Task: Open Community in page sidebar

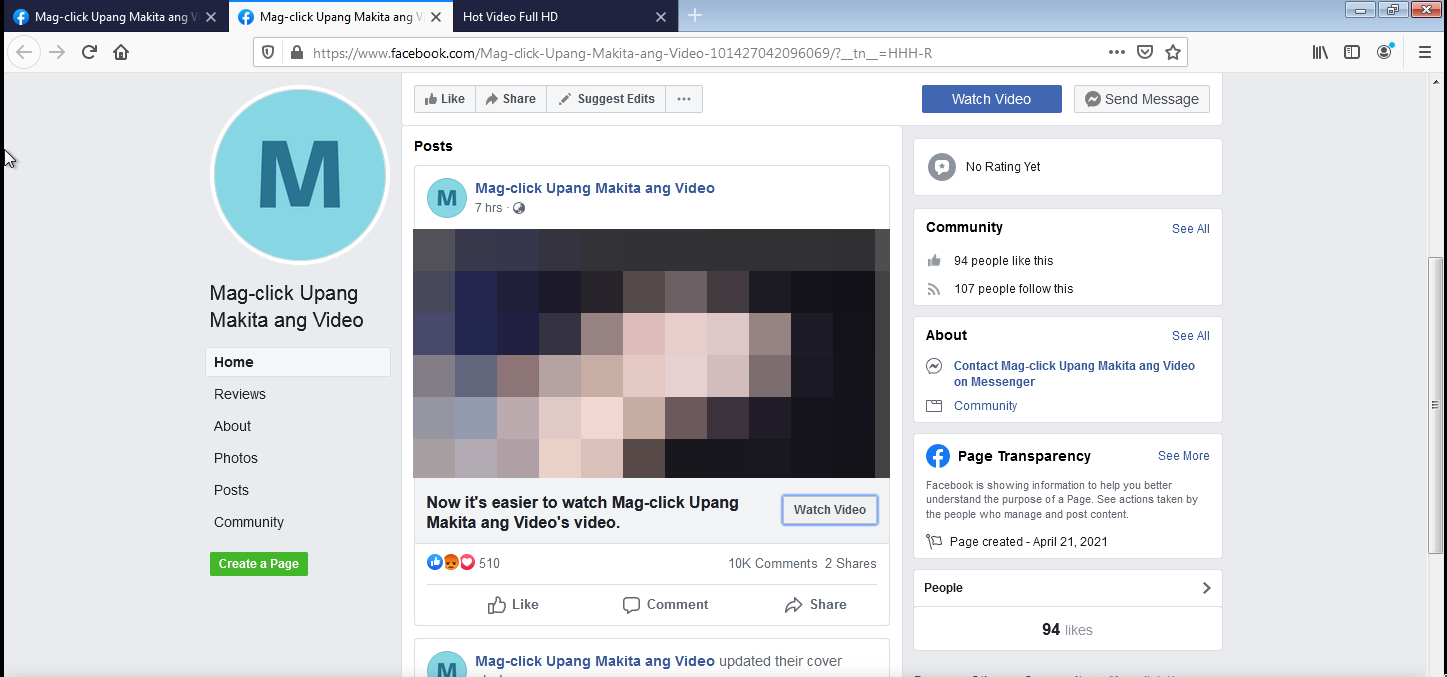Action: 249,522
